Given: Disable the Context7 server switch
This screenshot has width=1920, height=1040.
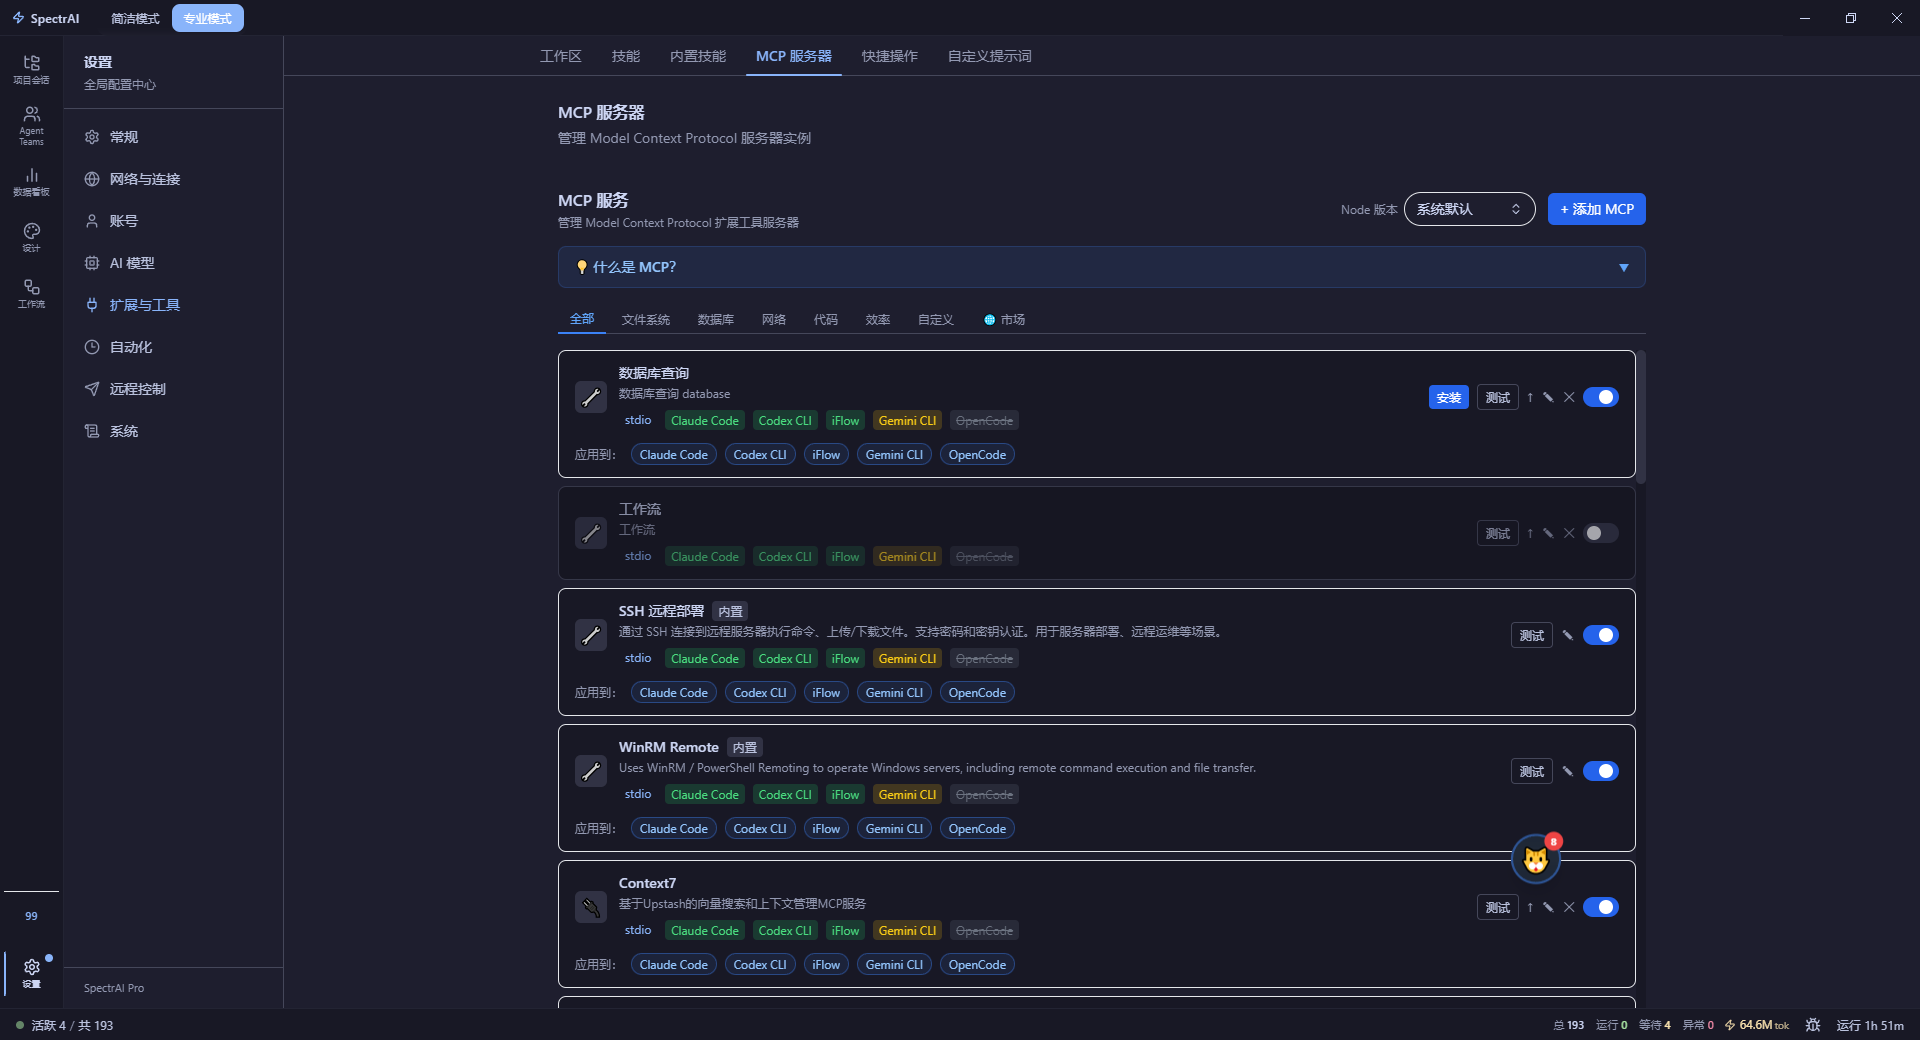Looking at the screenshot, I should (1601, 907).
